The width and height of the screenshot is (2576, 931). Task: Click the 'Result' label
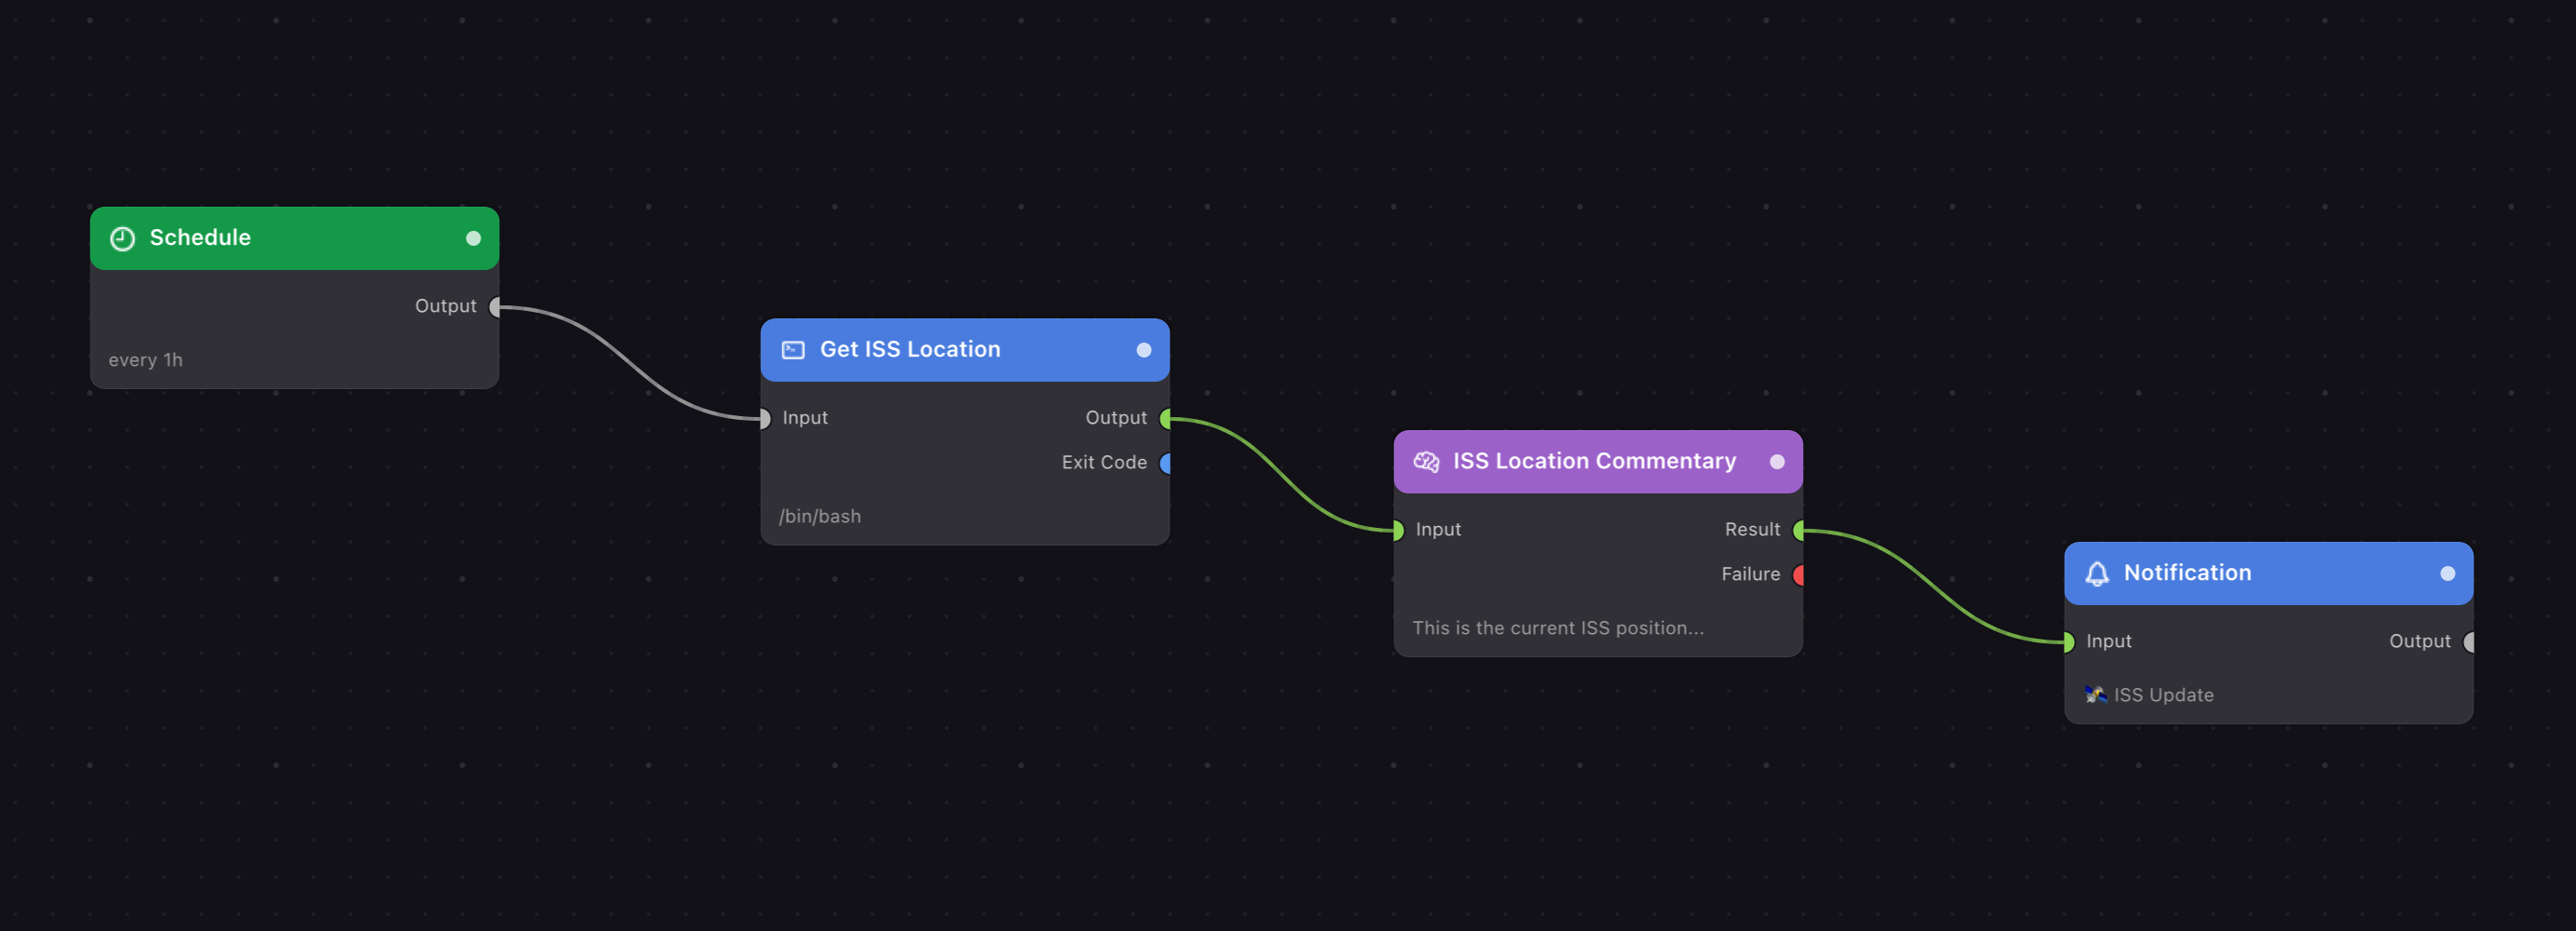[x=1752, y=529]
